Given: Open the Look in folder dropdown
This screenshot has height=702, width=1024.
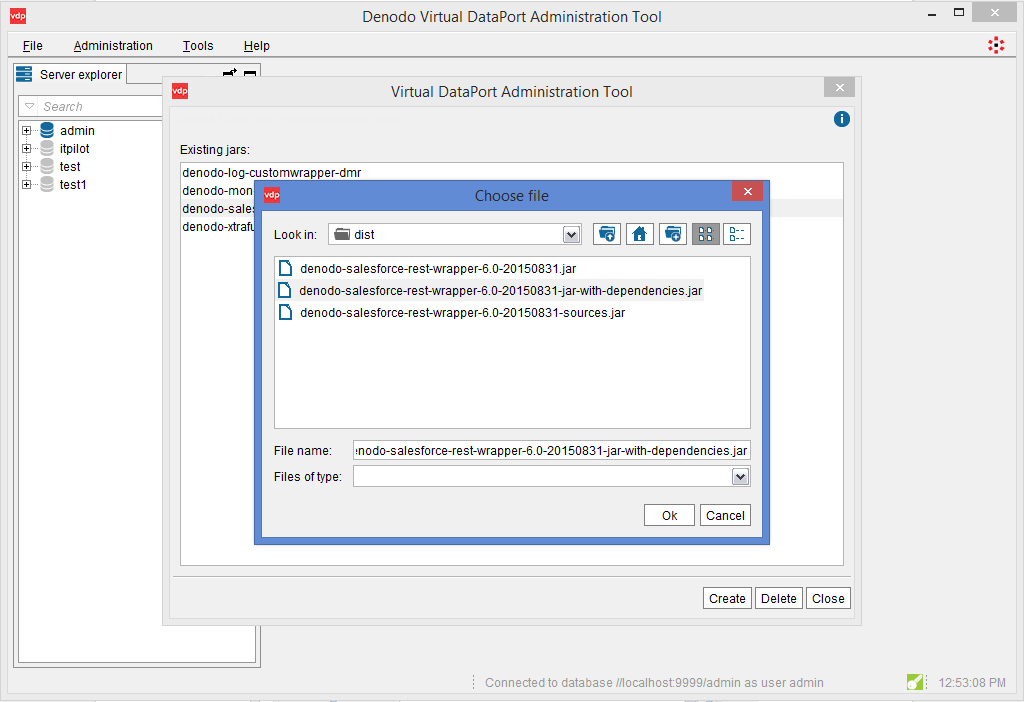Looking at the screenshot, I should pyautogui.click(x=571, y=235).
